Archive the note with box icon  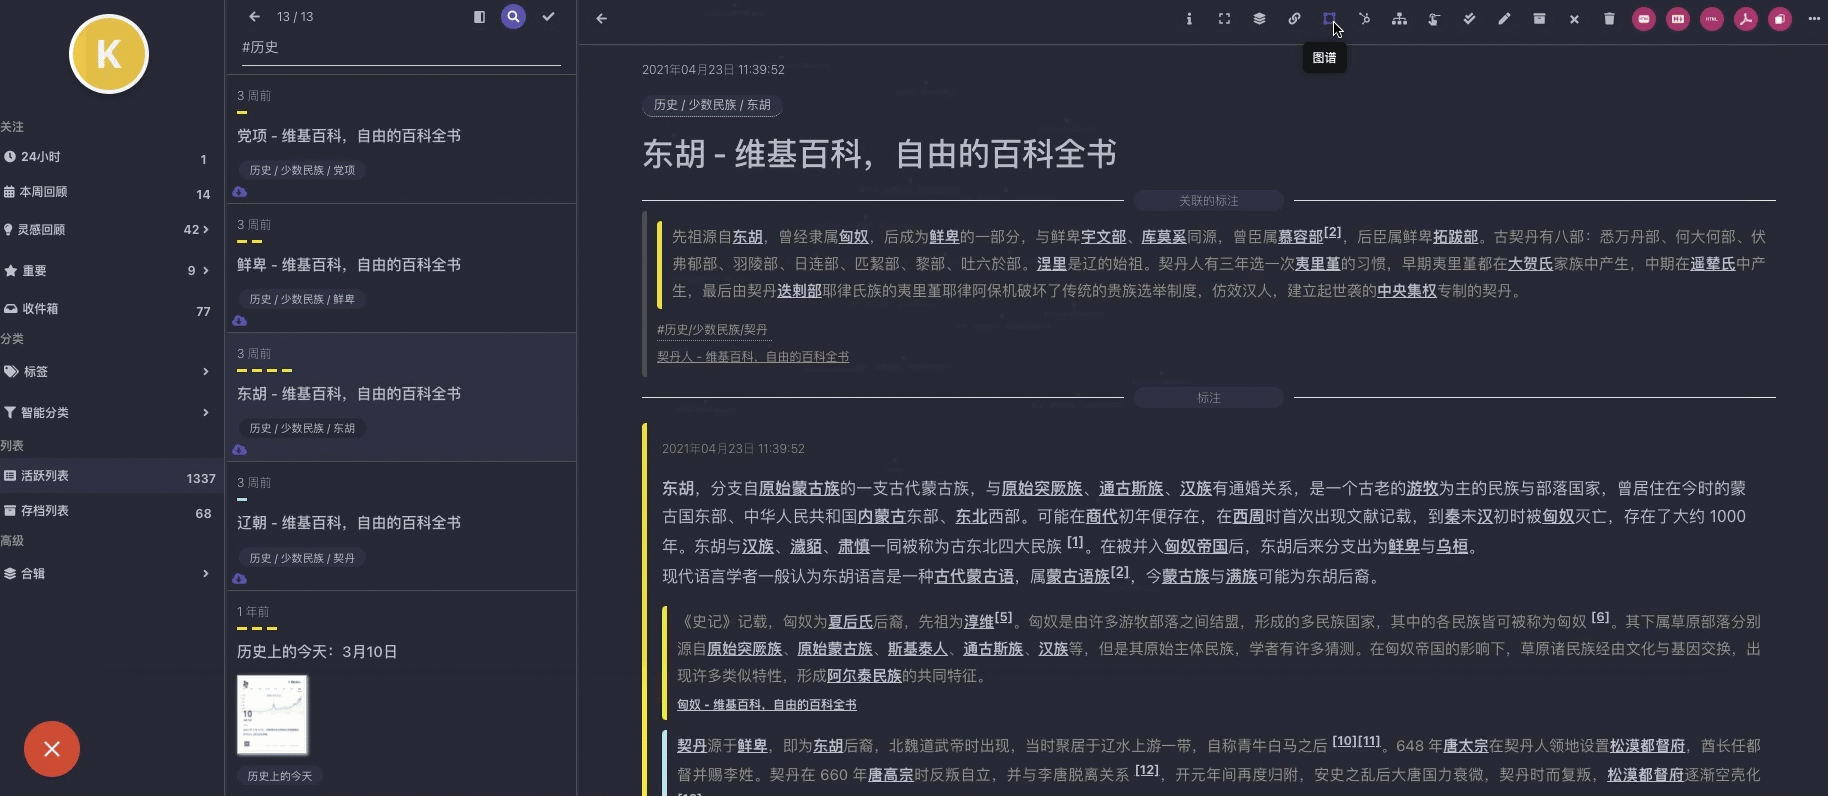pos(1539,19)
